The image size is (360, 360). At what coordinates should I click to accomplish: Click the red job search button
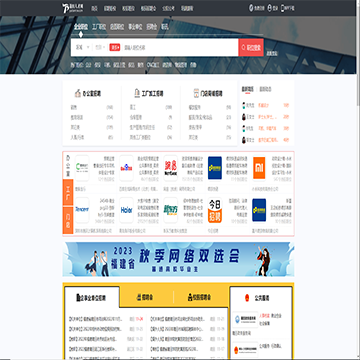pos(252,47)
